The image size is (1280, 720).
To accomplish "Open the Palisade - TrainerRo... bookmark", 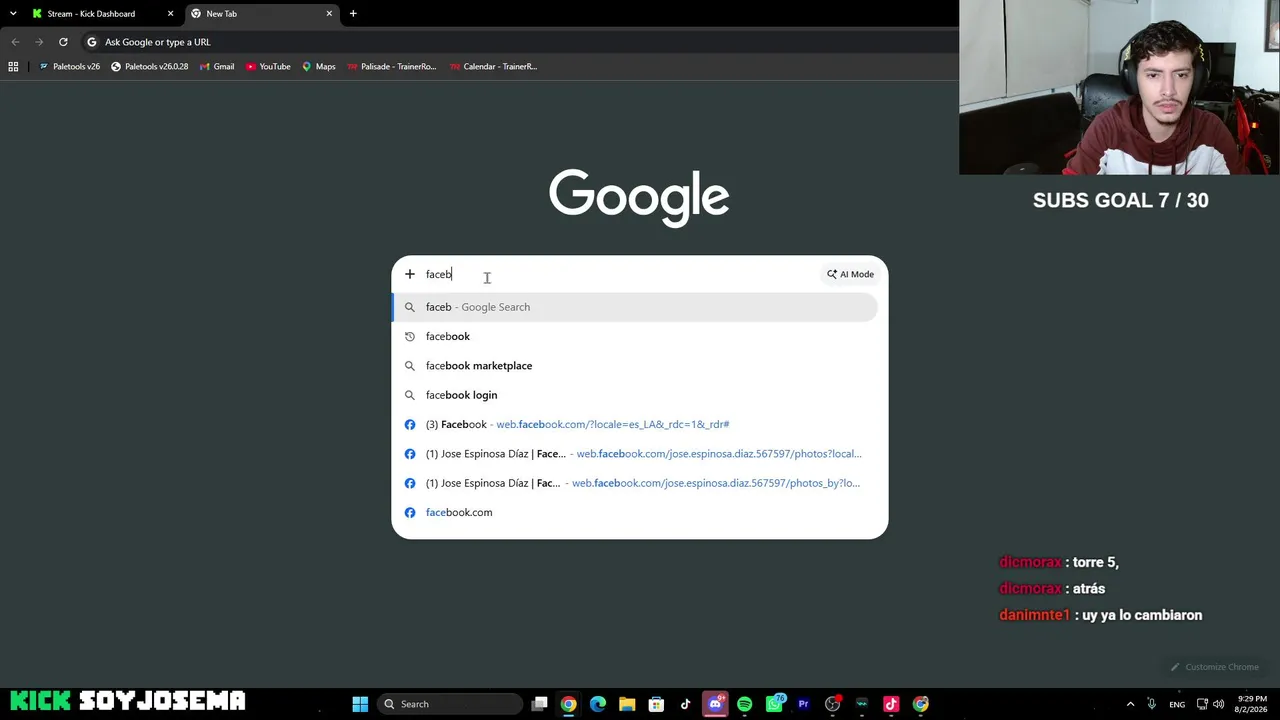I will [391, 67].
